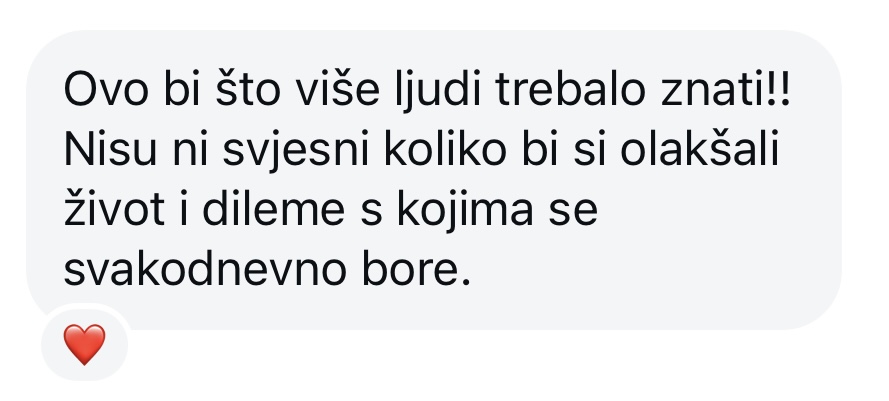Open the reaction badge below the message
Image resolution: width=889 pixels, height=401 pixels.
click(84, 344)
